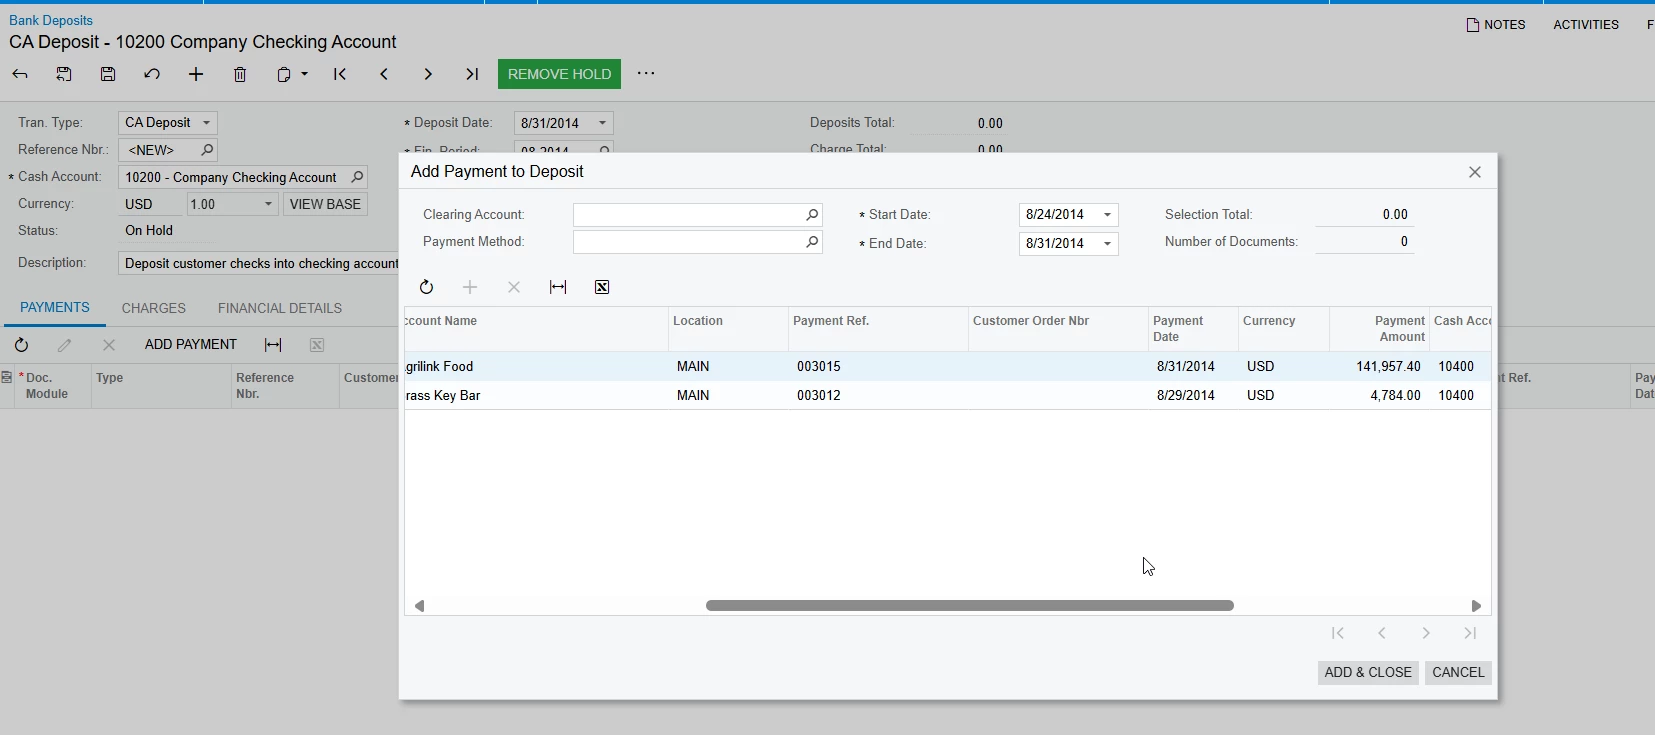Close the Add Payment to Deposit dialog

1475,172
